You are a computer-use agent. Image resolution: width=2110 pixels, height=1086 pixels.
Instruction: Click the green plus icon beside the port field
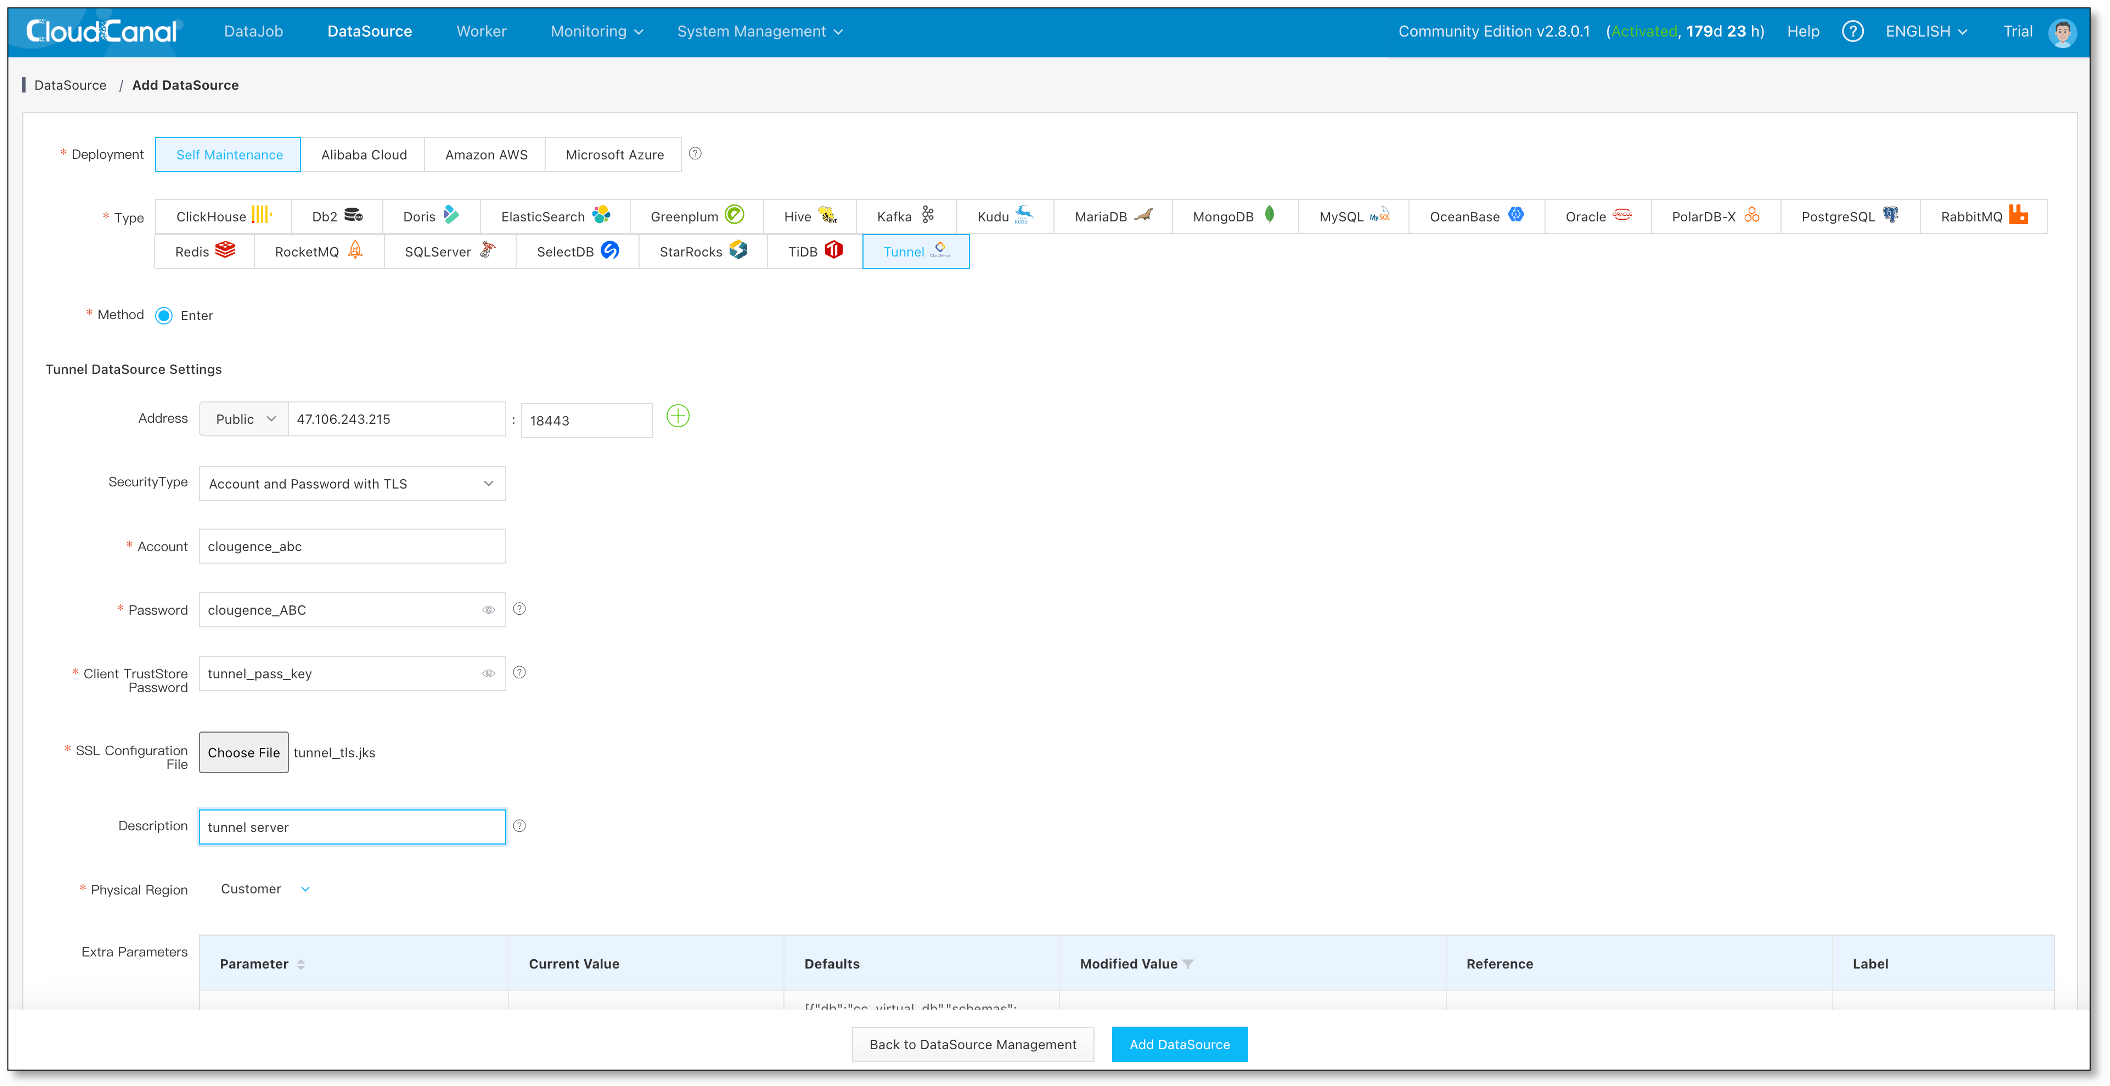click(678, 416)
